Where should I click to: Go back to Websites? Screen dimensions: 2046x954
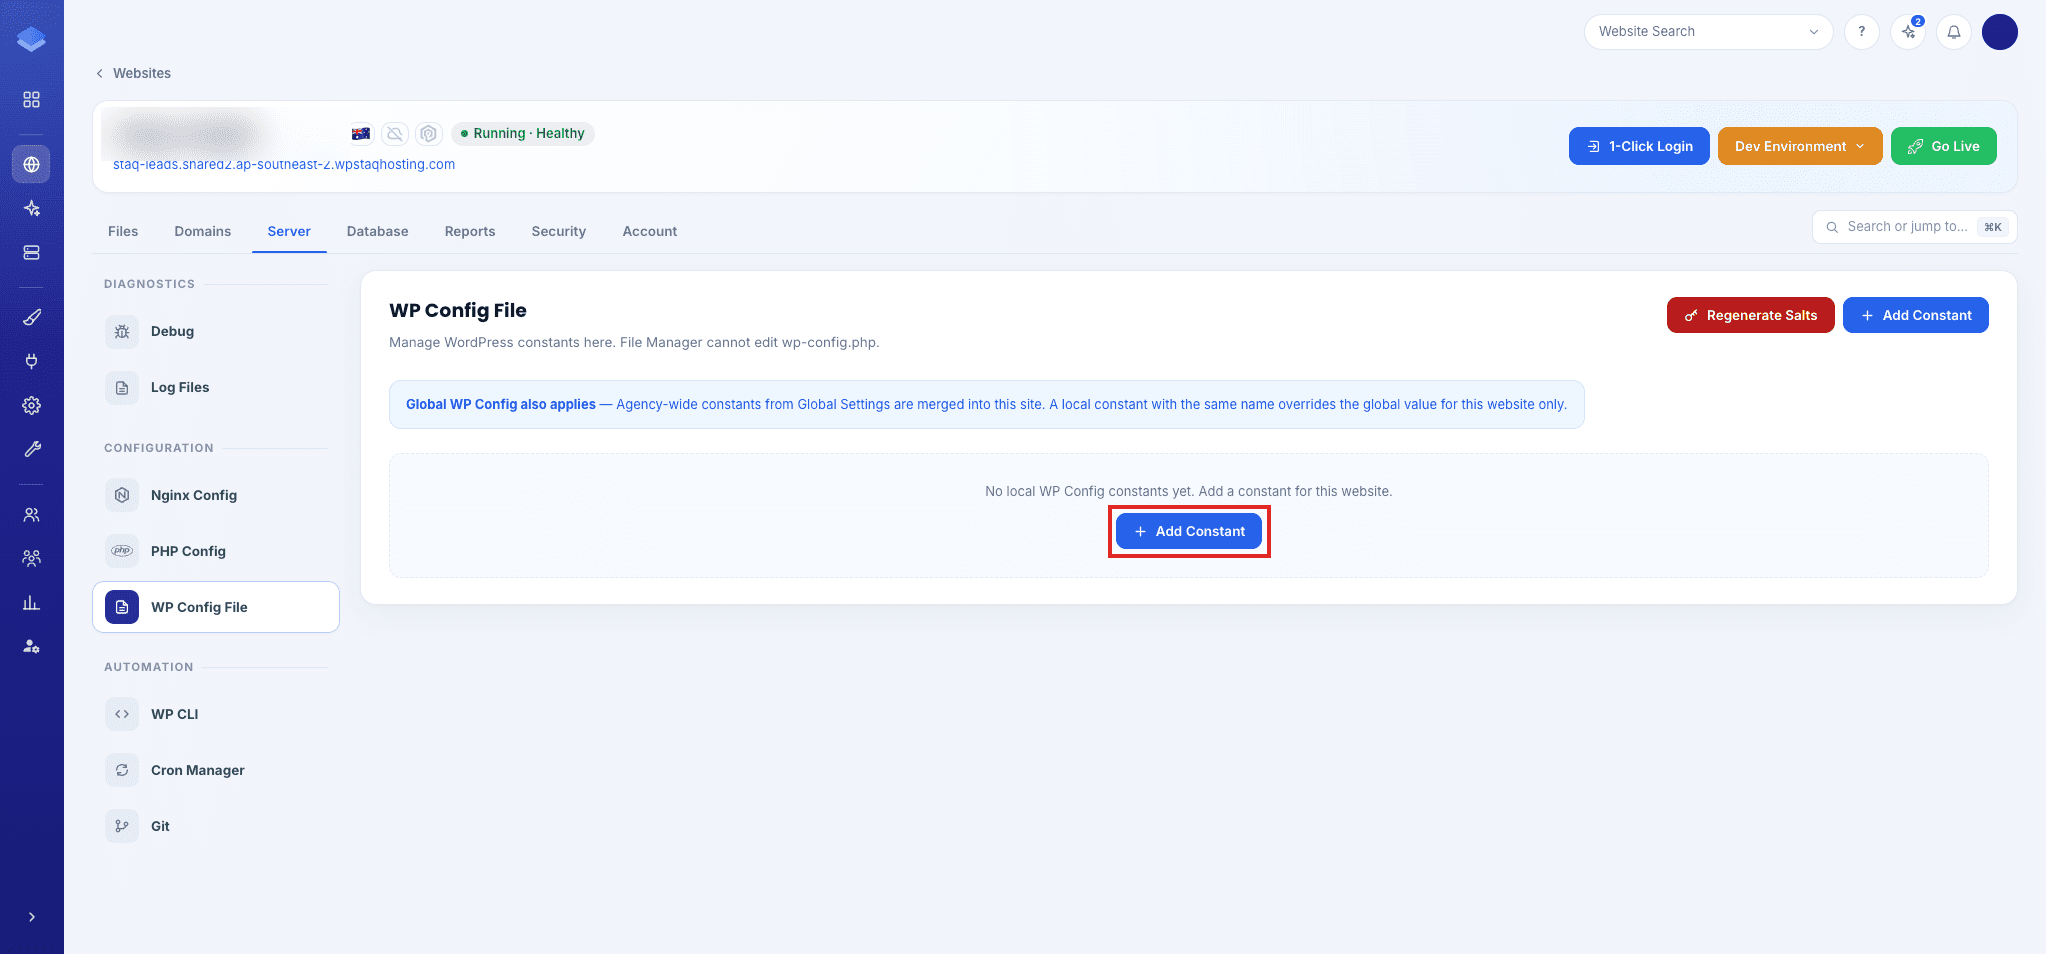coord(133,73)
